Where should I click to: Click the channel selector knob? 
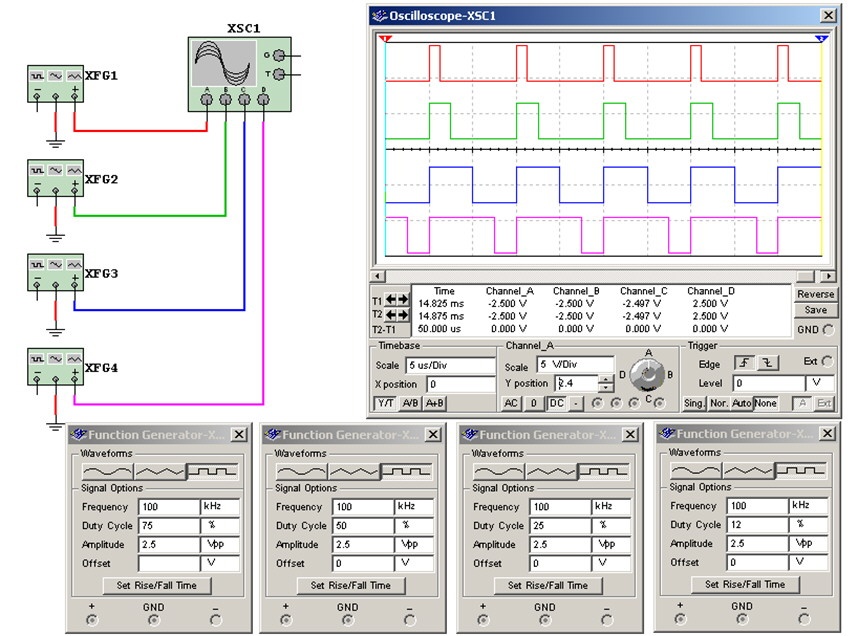[648, 376]
